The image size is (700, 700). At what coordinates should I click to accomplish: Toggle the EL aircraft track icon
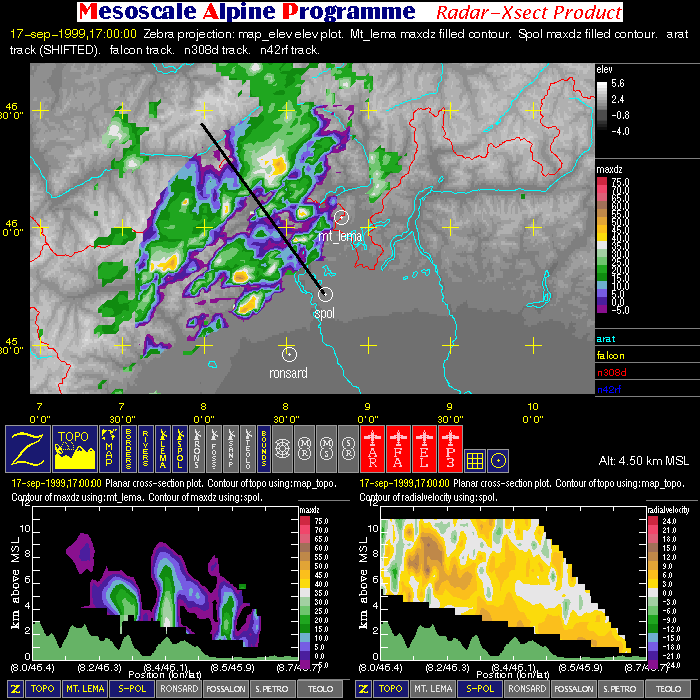point(424,449)
